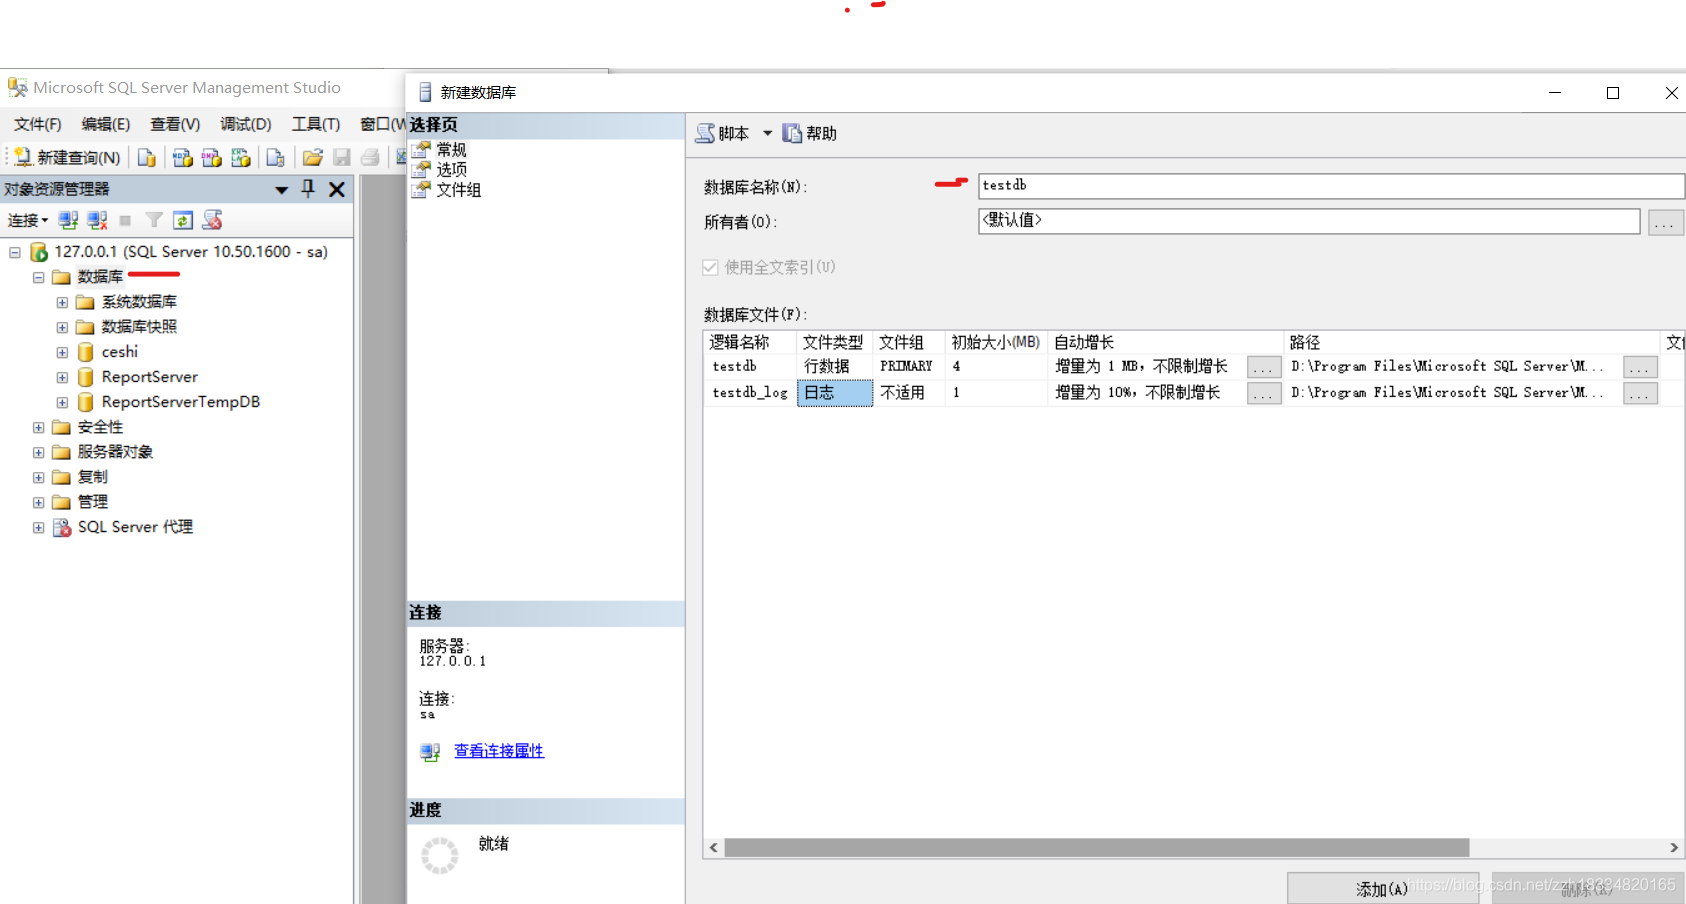Viewport: 1686px width, 904px height.
Task: Click the PRIMARY filegroup cell
Action: (x=909, y=367)
